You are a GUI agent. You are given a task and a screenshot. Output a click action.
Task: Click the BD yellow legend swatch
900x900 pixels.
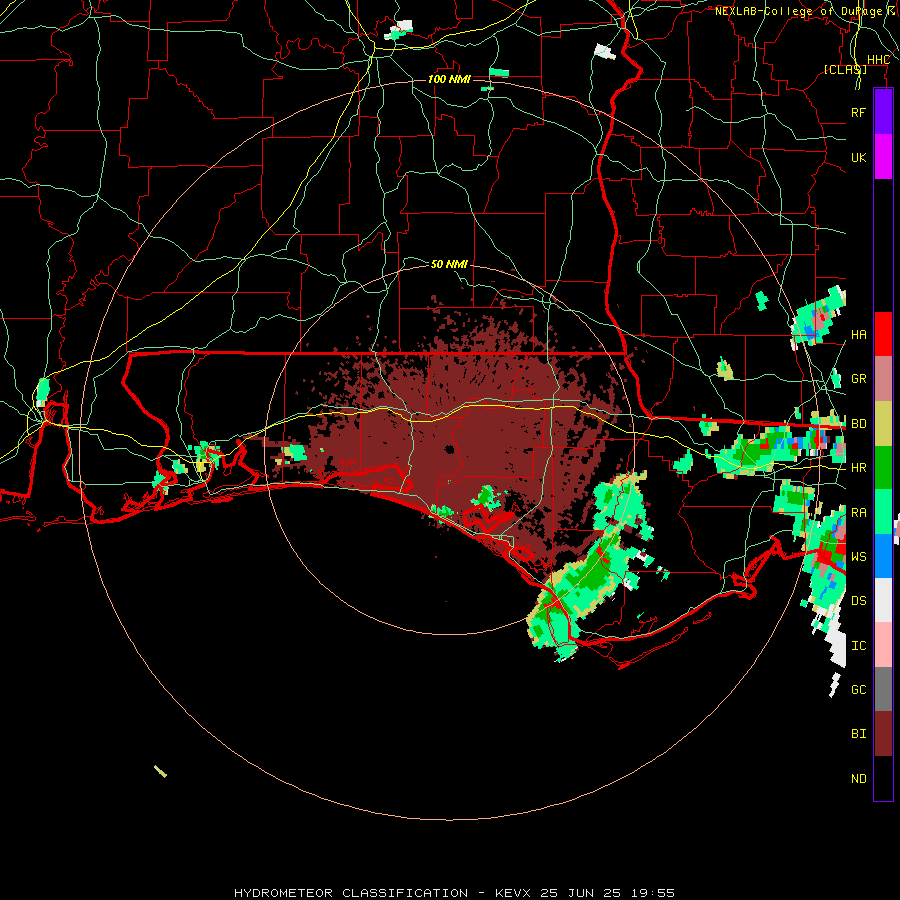[883, 424]
